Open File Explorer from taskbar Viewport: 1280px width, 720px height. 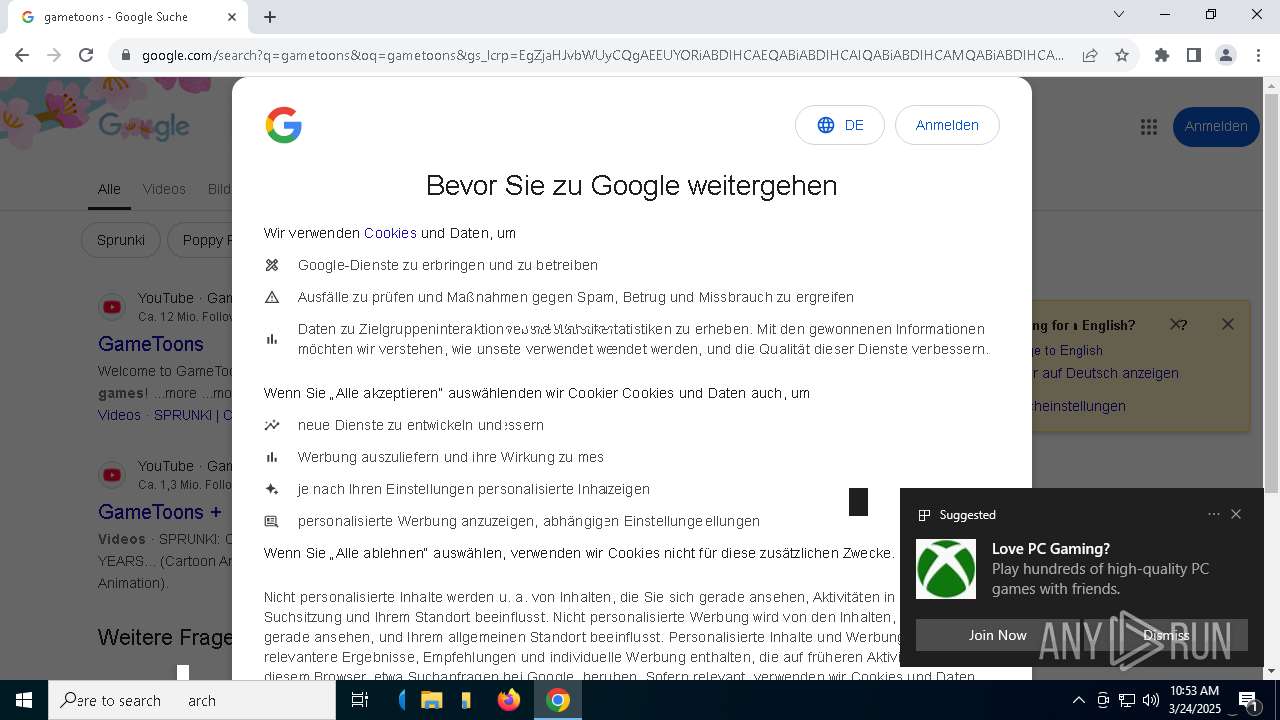tap(432, 700)
